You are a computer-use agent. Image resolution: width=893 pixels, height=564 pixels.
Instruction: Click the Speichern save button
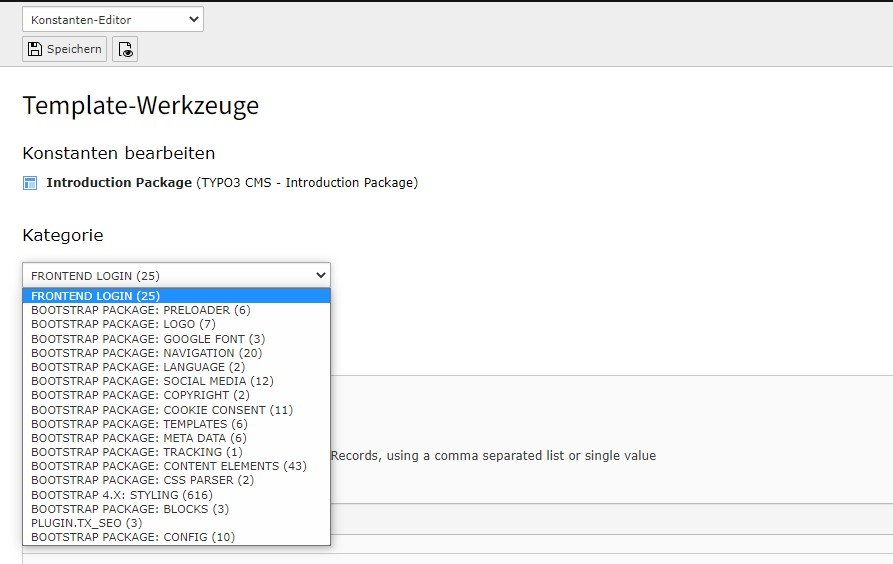tap(64, 49)
